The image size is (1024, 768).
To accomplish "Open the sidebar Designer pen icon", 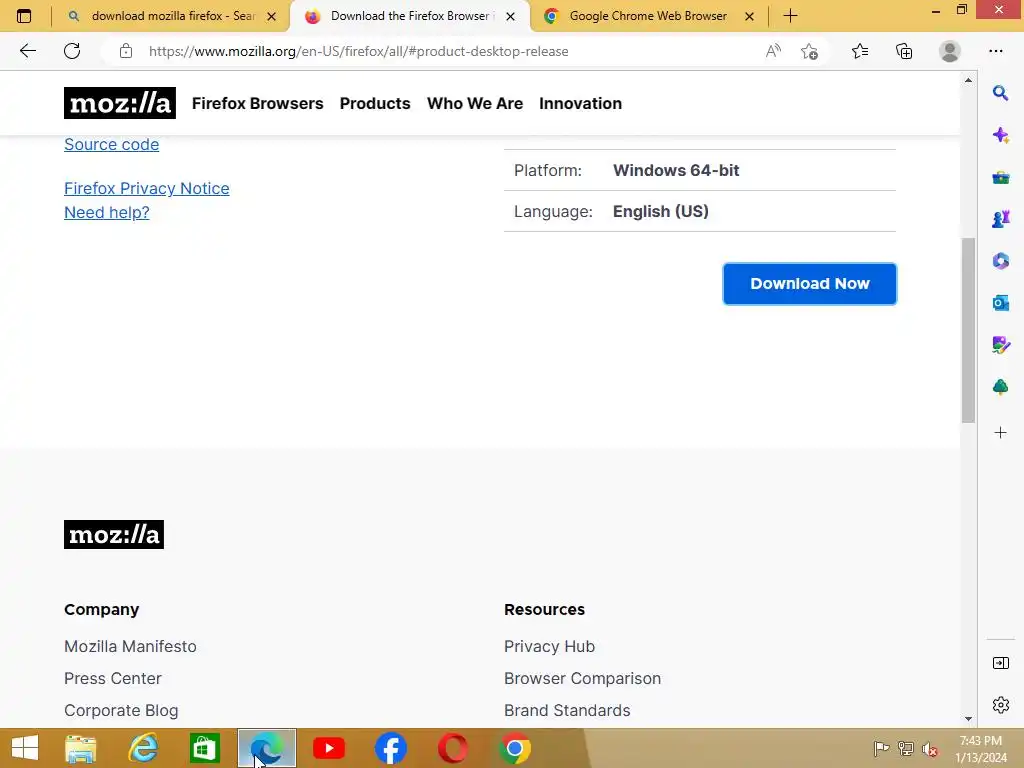I will (x=1000, y=344).
